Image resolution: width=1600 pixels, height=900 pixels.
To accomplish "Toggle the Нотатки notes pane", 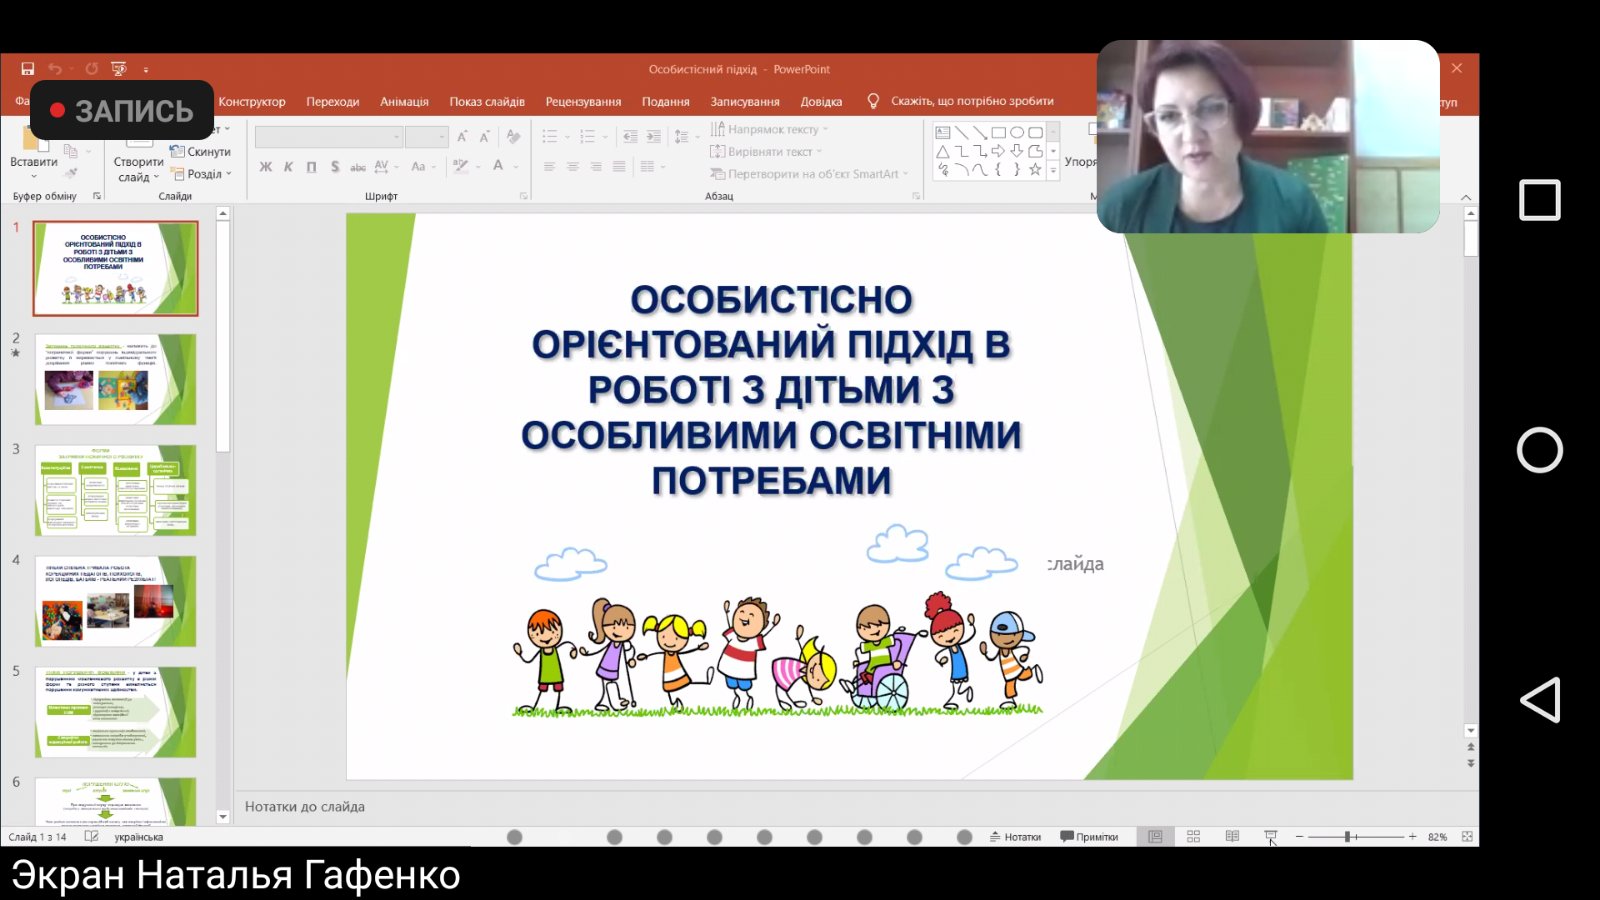I will click(1016, 837).
